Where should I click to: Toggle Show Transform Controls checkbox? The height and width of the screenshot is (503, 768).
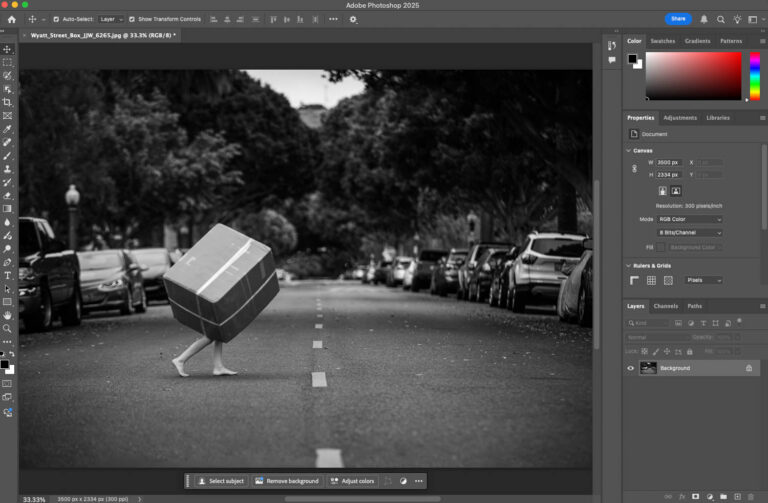[132, 19]
